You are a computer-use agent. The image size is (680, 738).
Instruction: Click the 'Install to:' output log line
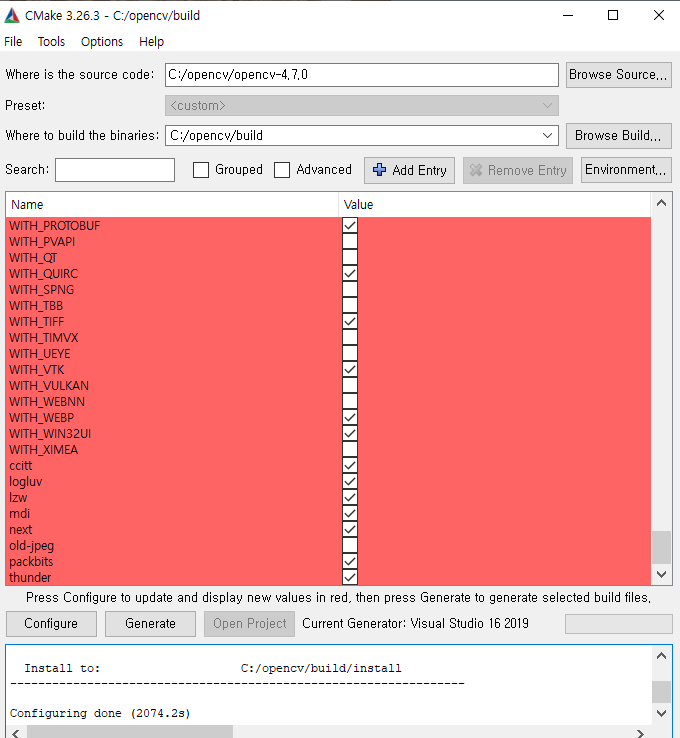tap(213, 668)
